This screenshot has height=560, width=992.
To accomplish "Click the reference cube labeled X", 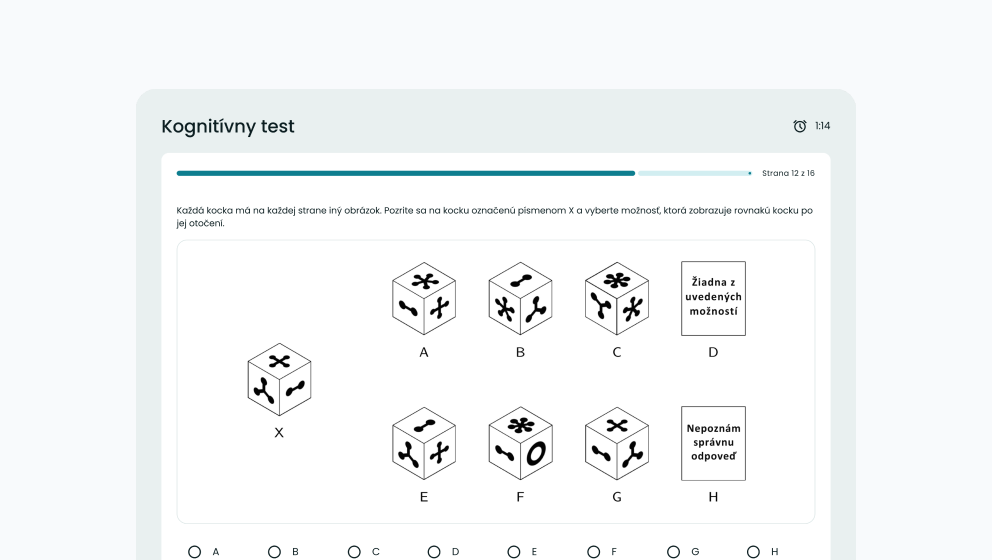I will coord(279,380).
